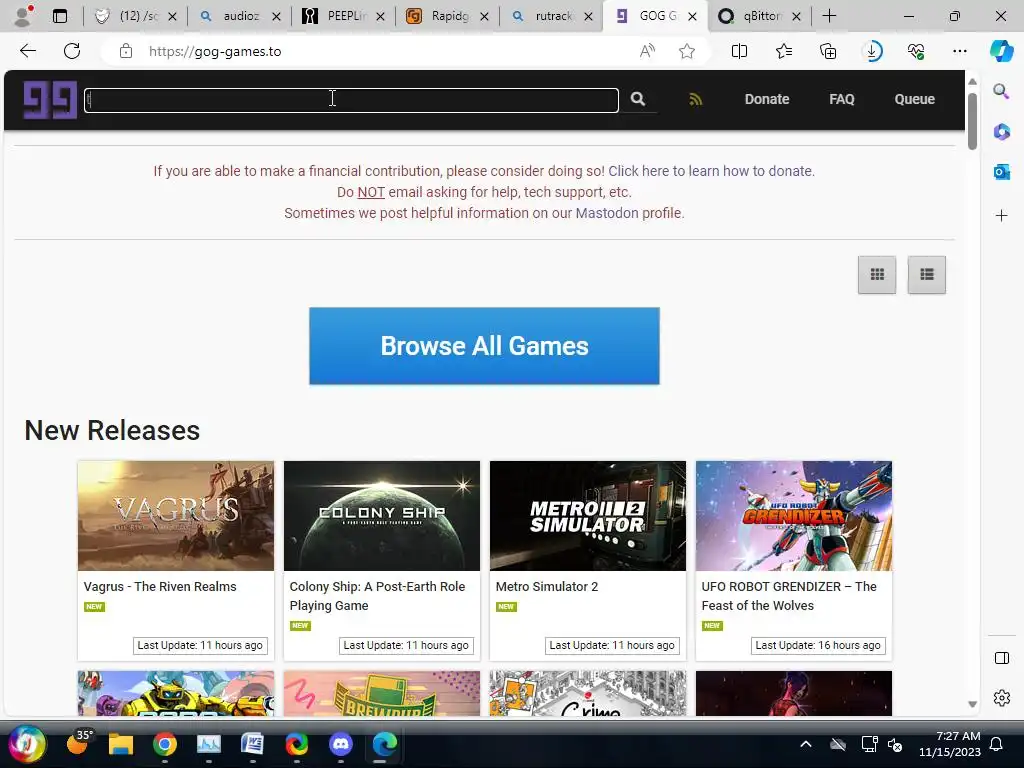Image resolution: width=1024 pixels, height=768 pixels.
Task: Open browser Collections
Action: point(828,51)
